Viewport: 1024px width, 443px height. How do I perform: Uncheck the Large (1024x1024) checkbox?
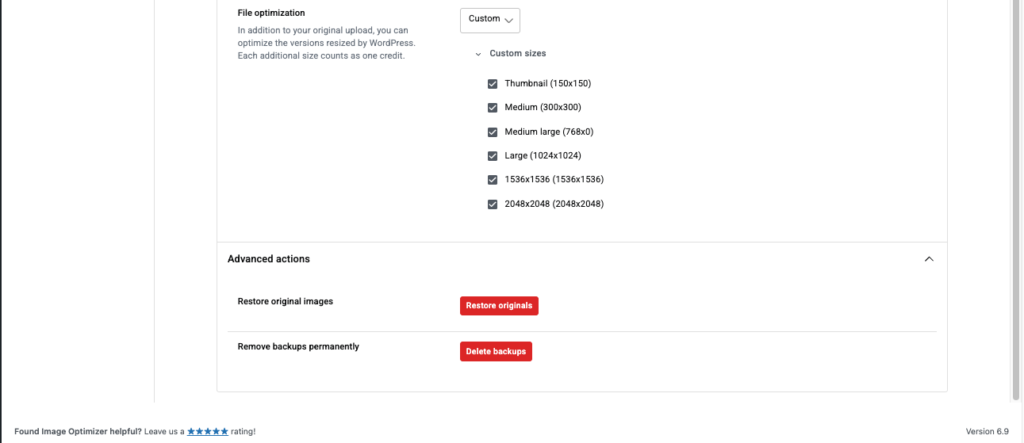[492, 156]
